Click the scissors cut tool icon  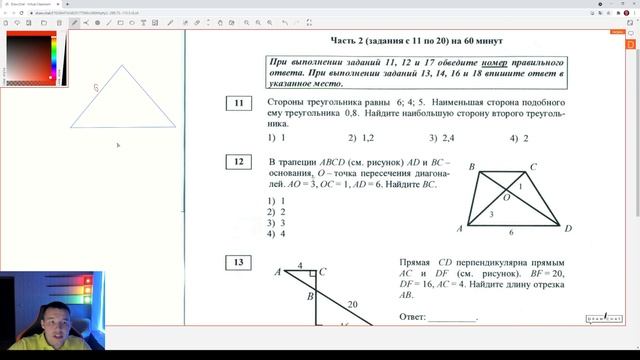point(86,23)
